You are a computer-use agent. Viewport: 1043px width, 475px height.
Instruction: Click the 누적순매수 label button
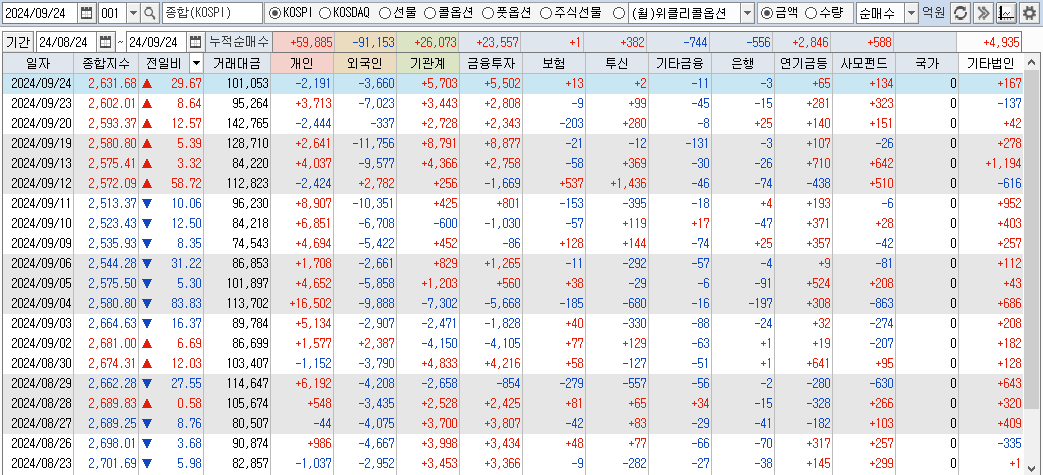(x=238, y=42)
